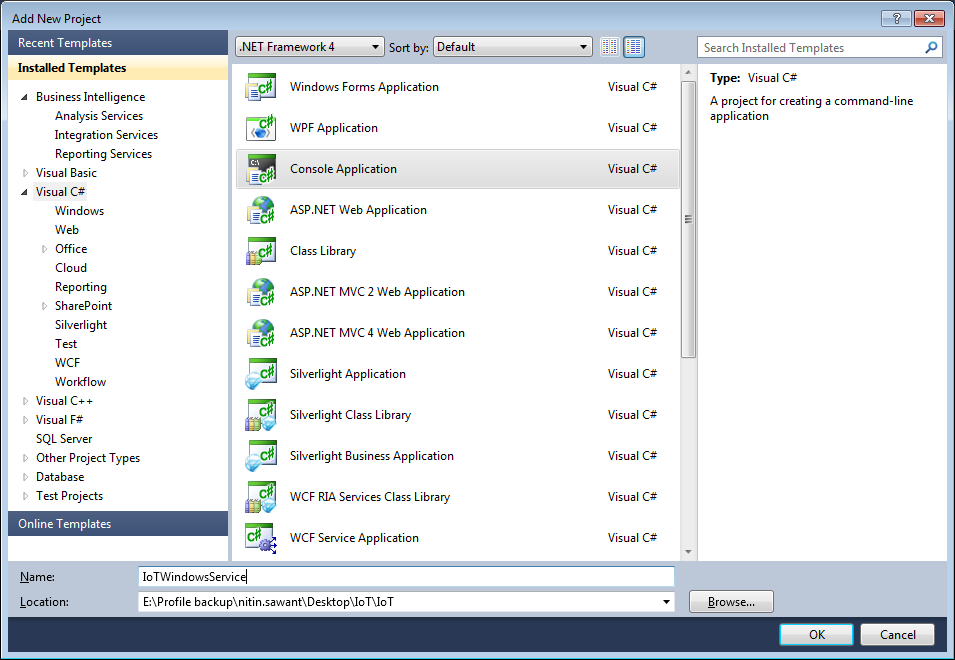Select the WPF Application template name

pos(334,128)
